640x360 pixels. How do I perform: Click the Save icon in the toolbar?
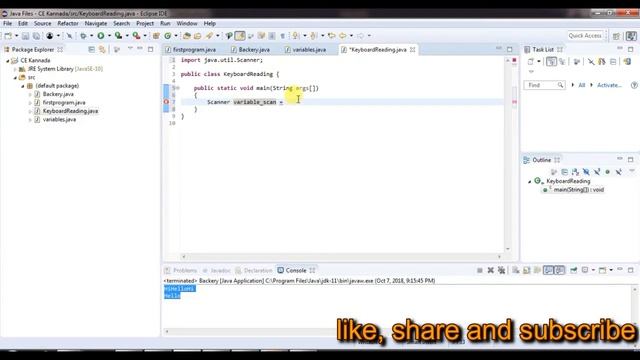point(25,36)
